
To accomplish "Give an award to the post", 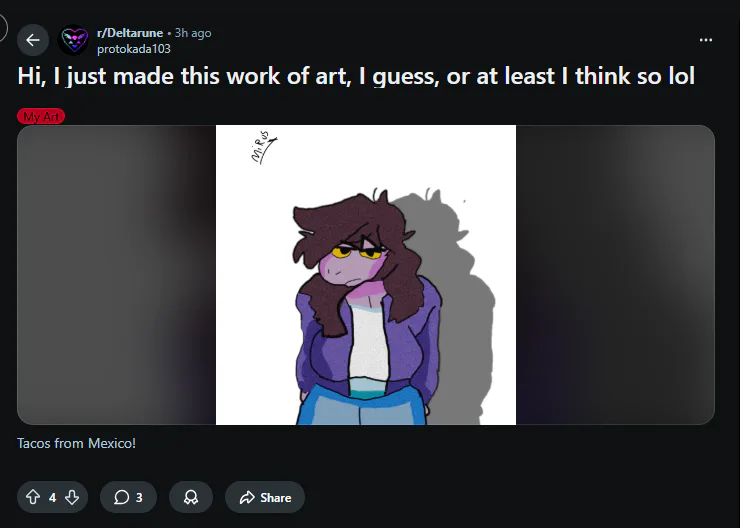I will pyautogui.click(x=191, y=497).
